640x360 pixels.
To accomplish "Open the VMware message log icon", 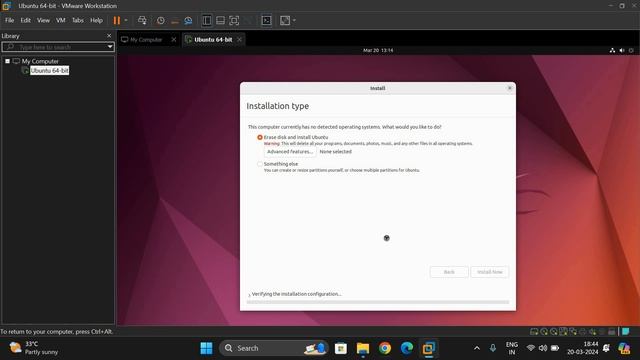I will pyautogui.click(x=626, y=331).
